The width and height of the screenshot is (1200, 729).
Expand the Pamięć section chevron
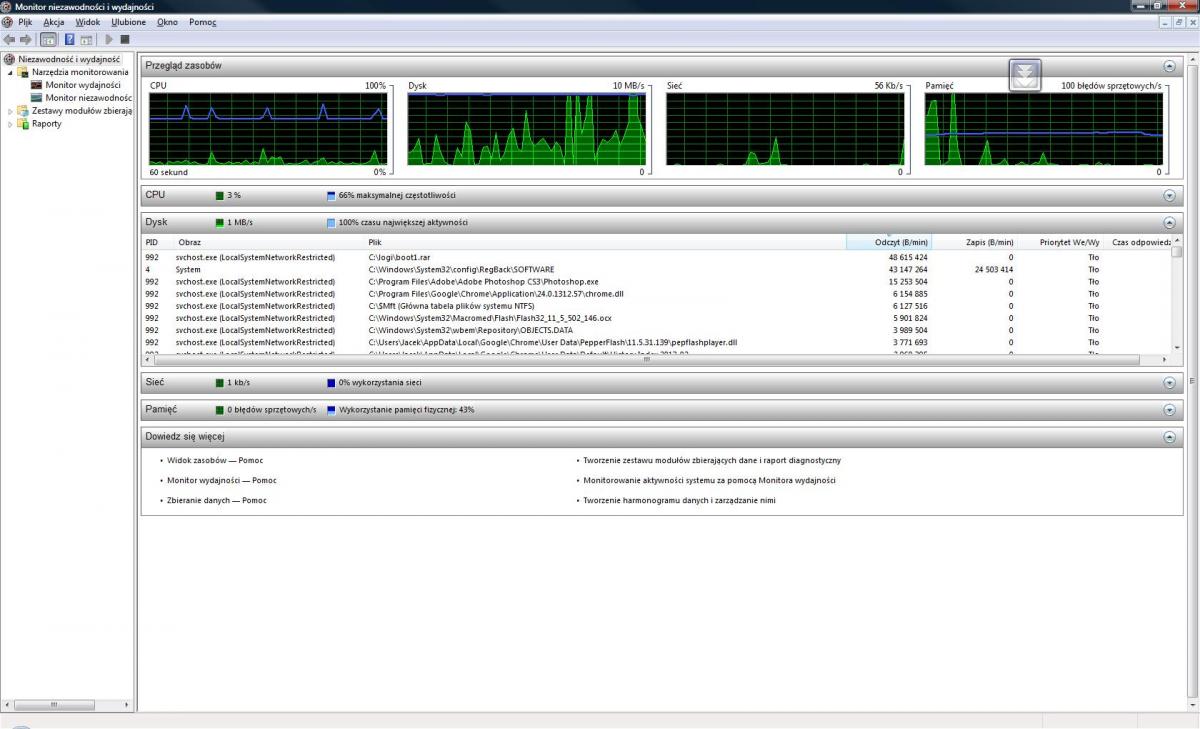[1169, 410]
